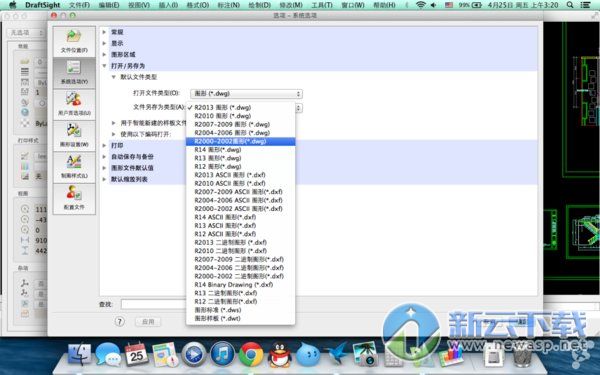Expand the 使用以下编码打开 subsection
The width and height of the screenshot is (600, 375).
tap(114, 134)
